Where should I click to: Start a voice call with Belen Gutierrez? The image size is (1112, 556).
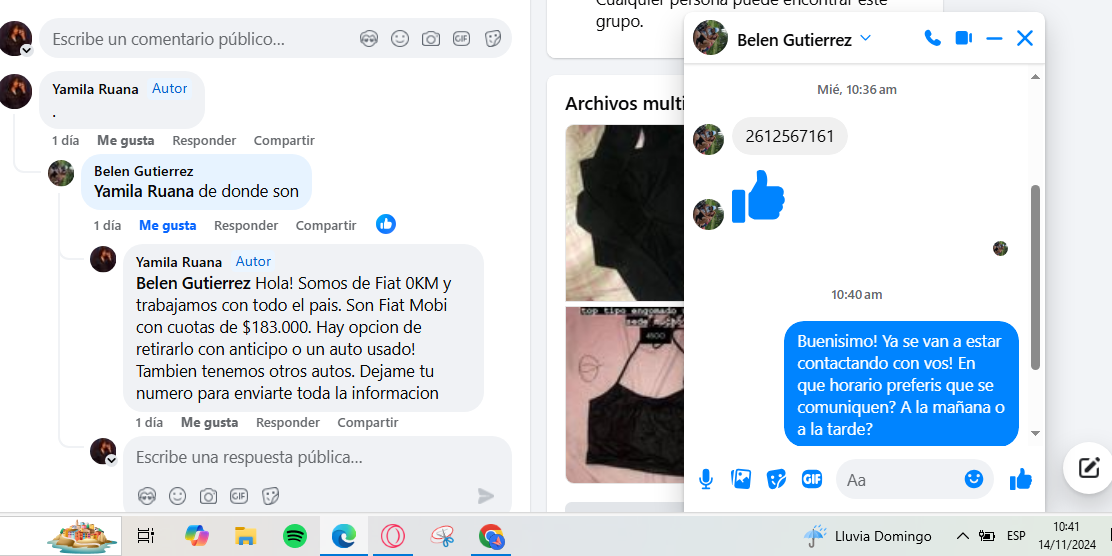[x=933, y=38]
